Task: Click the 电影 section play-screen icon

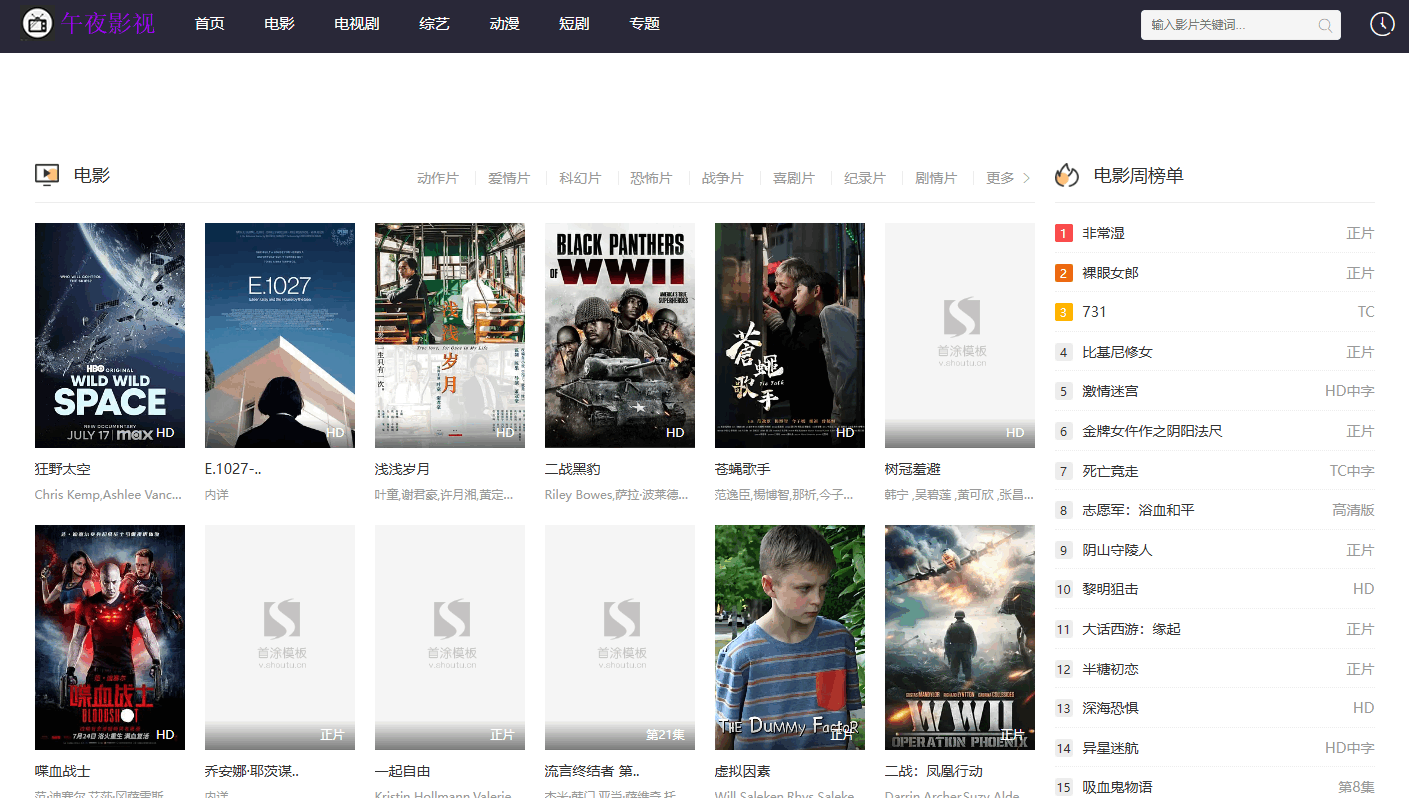Action: coord(47,175)
